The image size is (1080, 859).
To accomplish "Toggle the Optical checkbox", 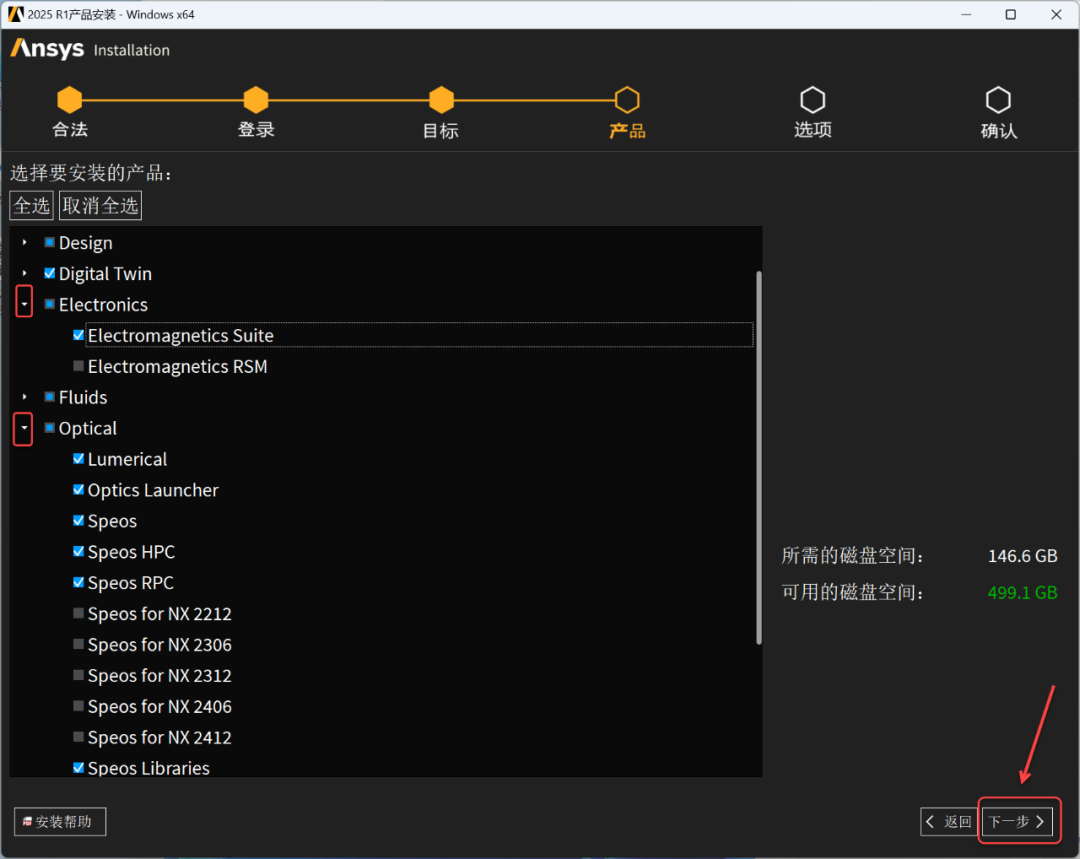I will [x=50, y=428].
